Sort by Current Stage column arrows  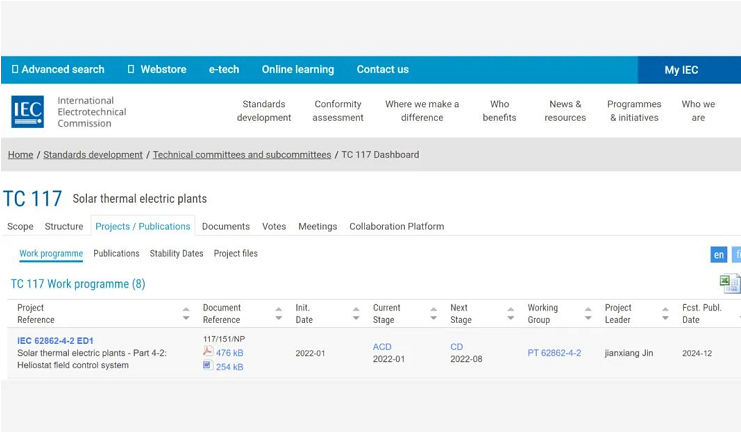433,314
